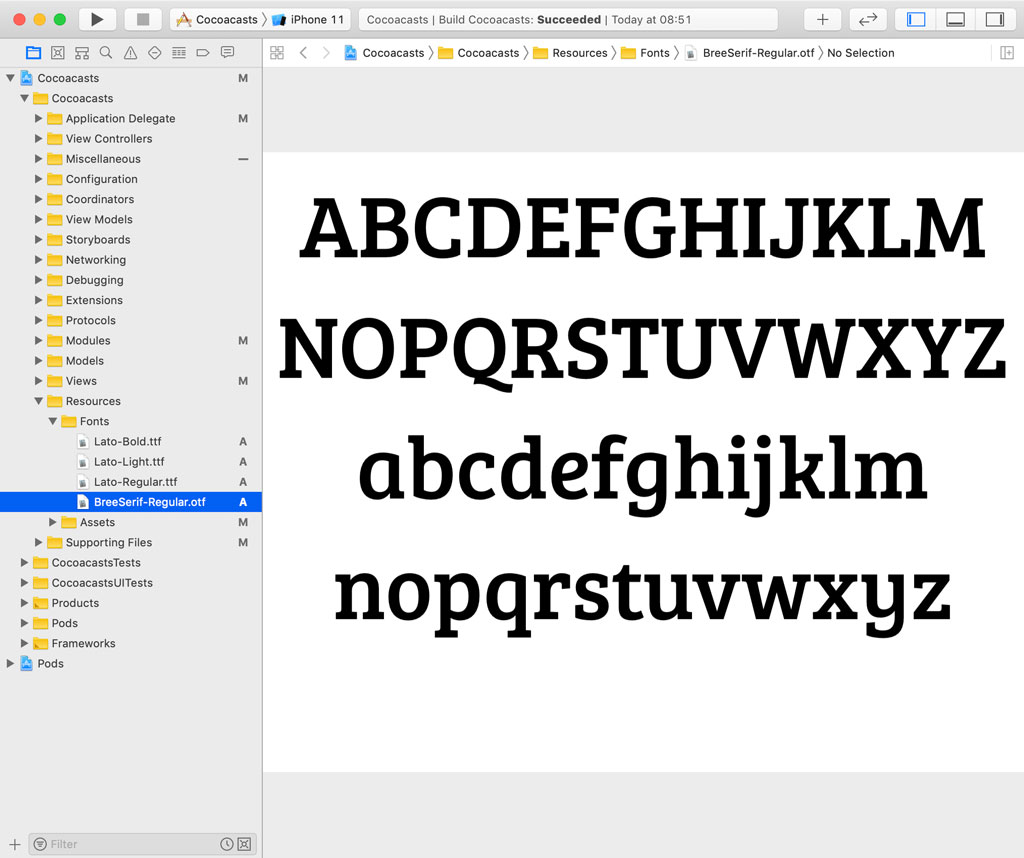The height and width of the screenshot is (858, 1024).
Task: Expand the View Controllers group
Action: pyautogui.click(x=39, y=138)
